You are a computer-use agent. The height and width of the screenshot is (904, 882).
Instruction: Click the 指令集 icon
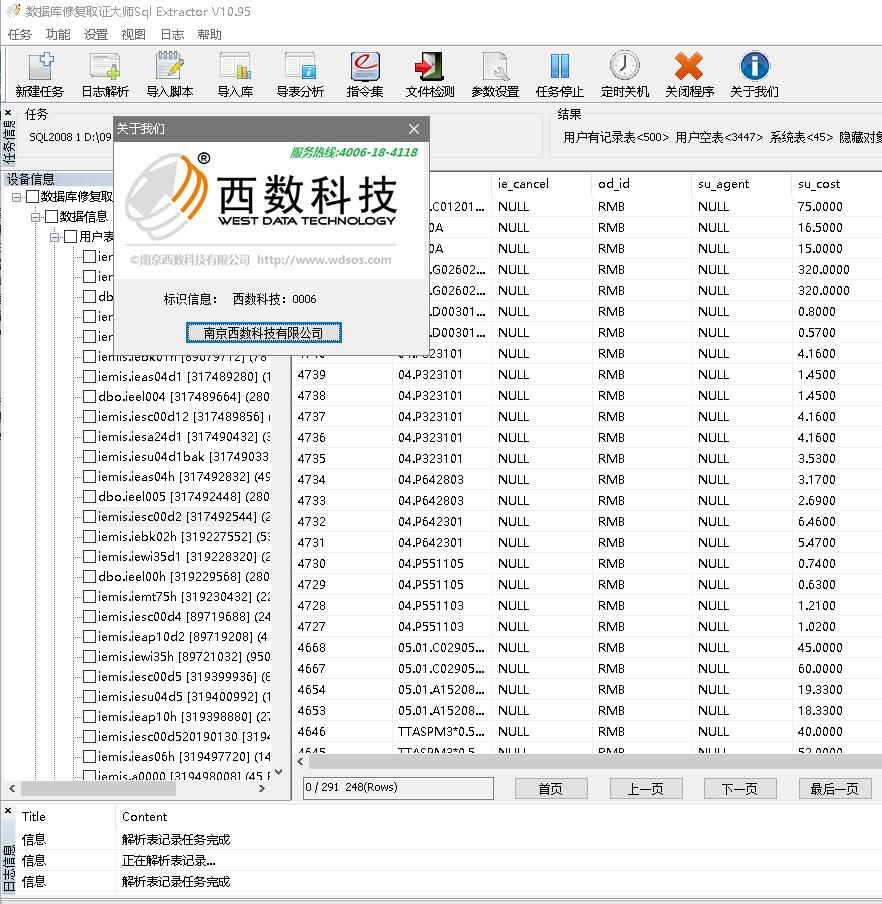click(365, 74)
